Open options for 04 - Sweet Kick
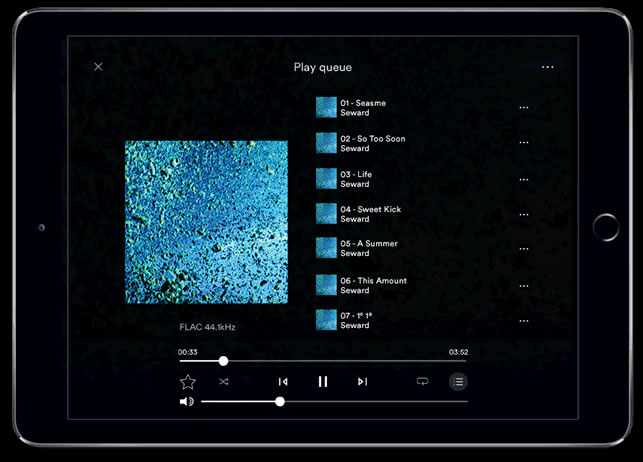This screenshot has width=643, height=462. (x=524, y=214)
